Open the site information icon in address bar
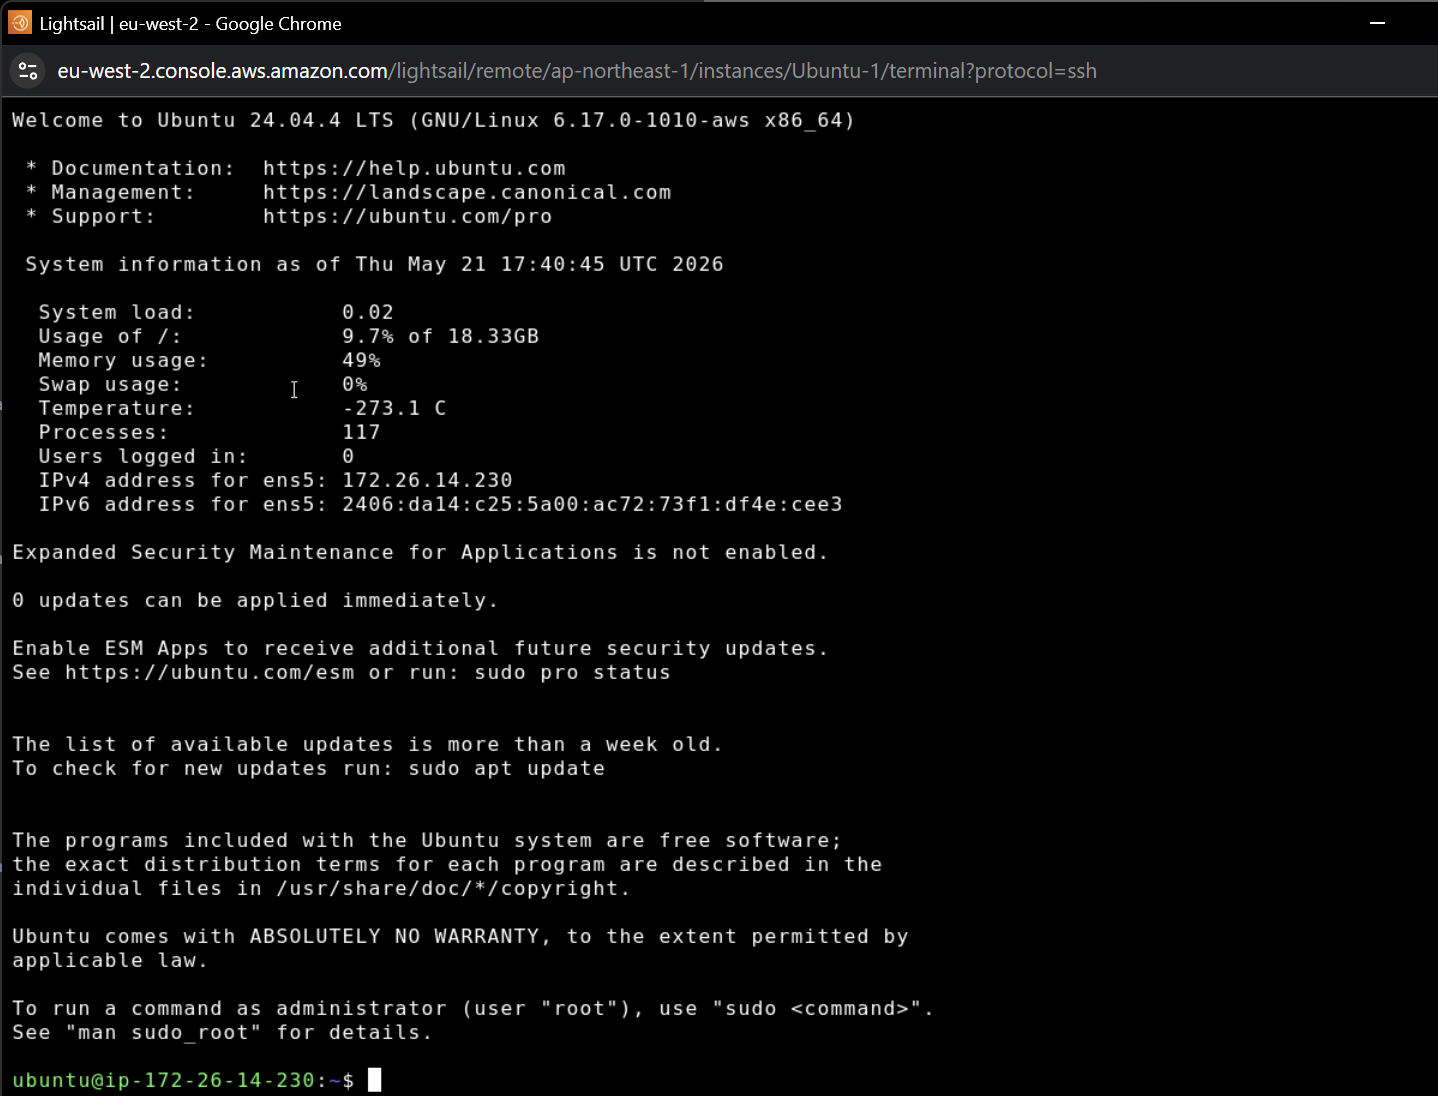The height and width of the screenshot is (1096, 1438). (x=28, y=71)
